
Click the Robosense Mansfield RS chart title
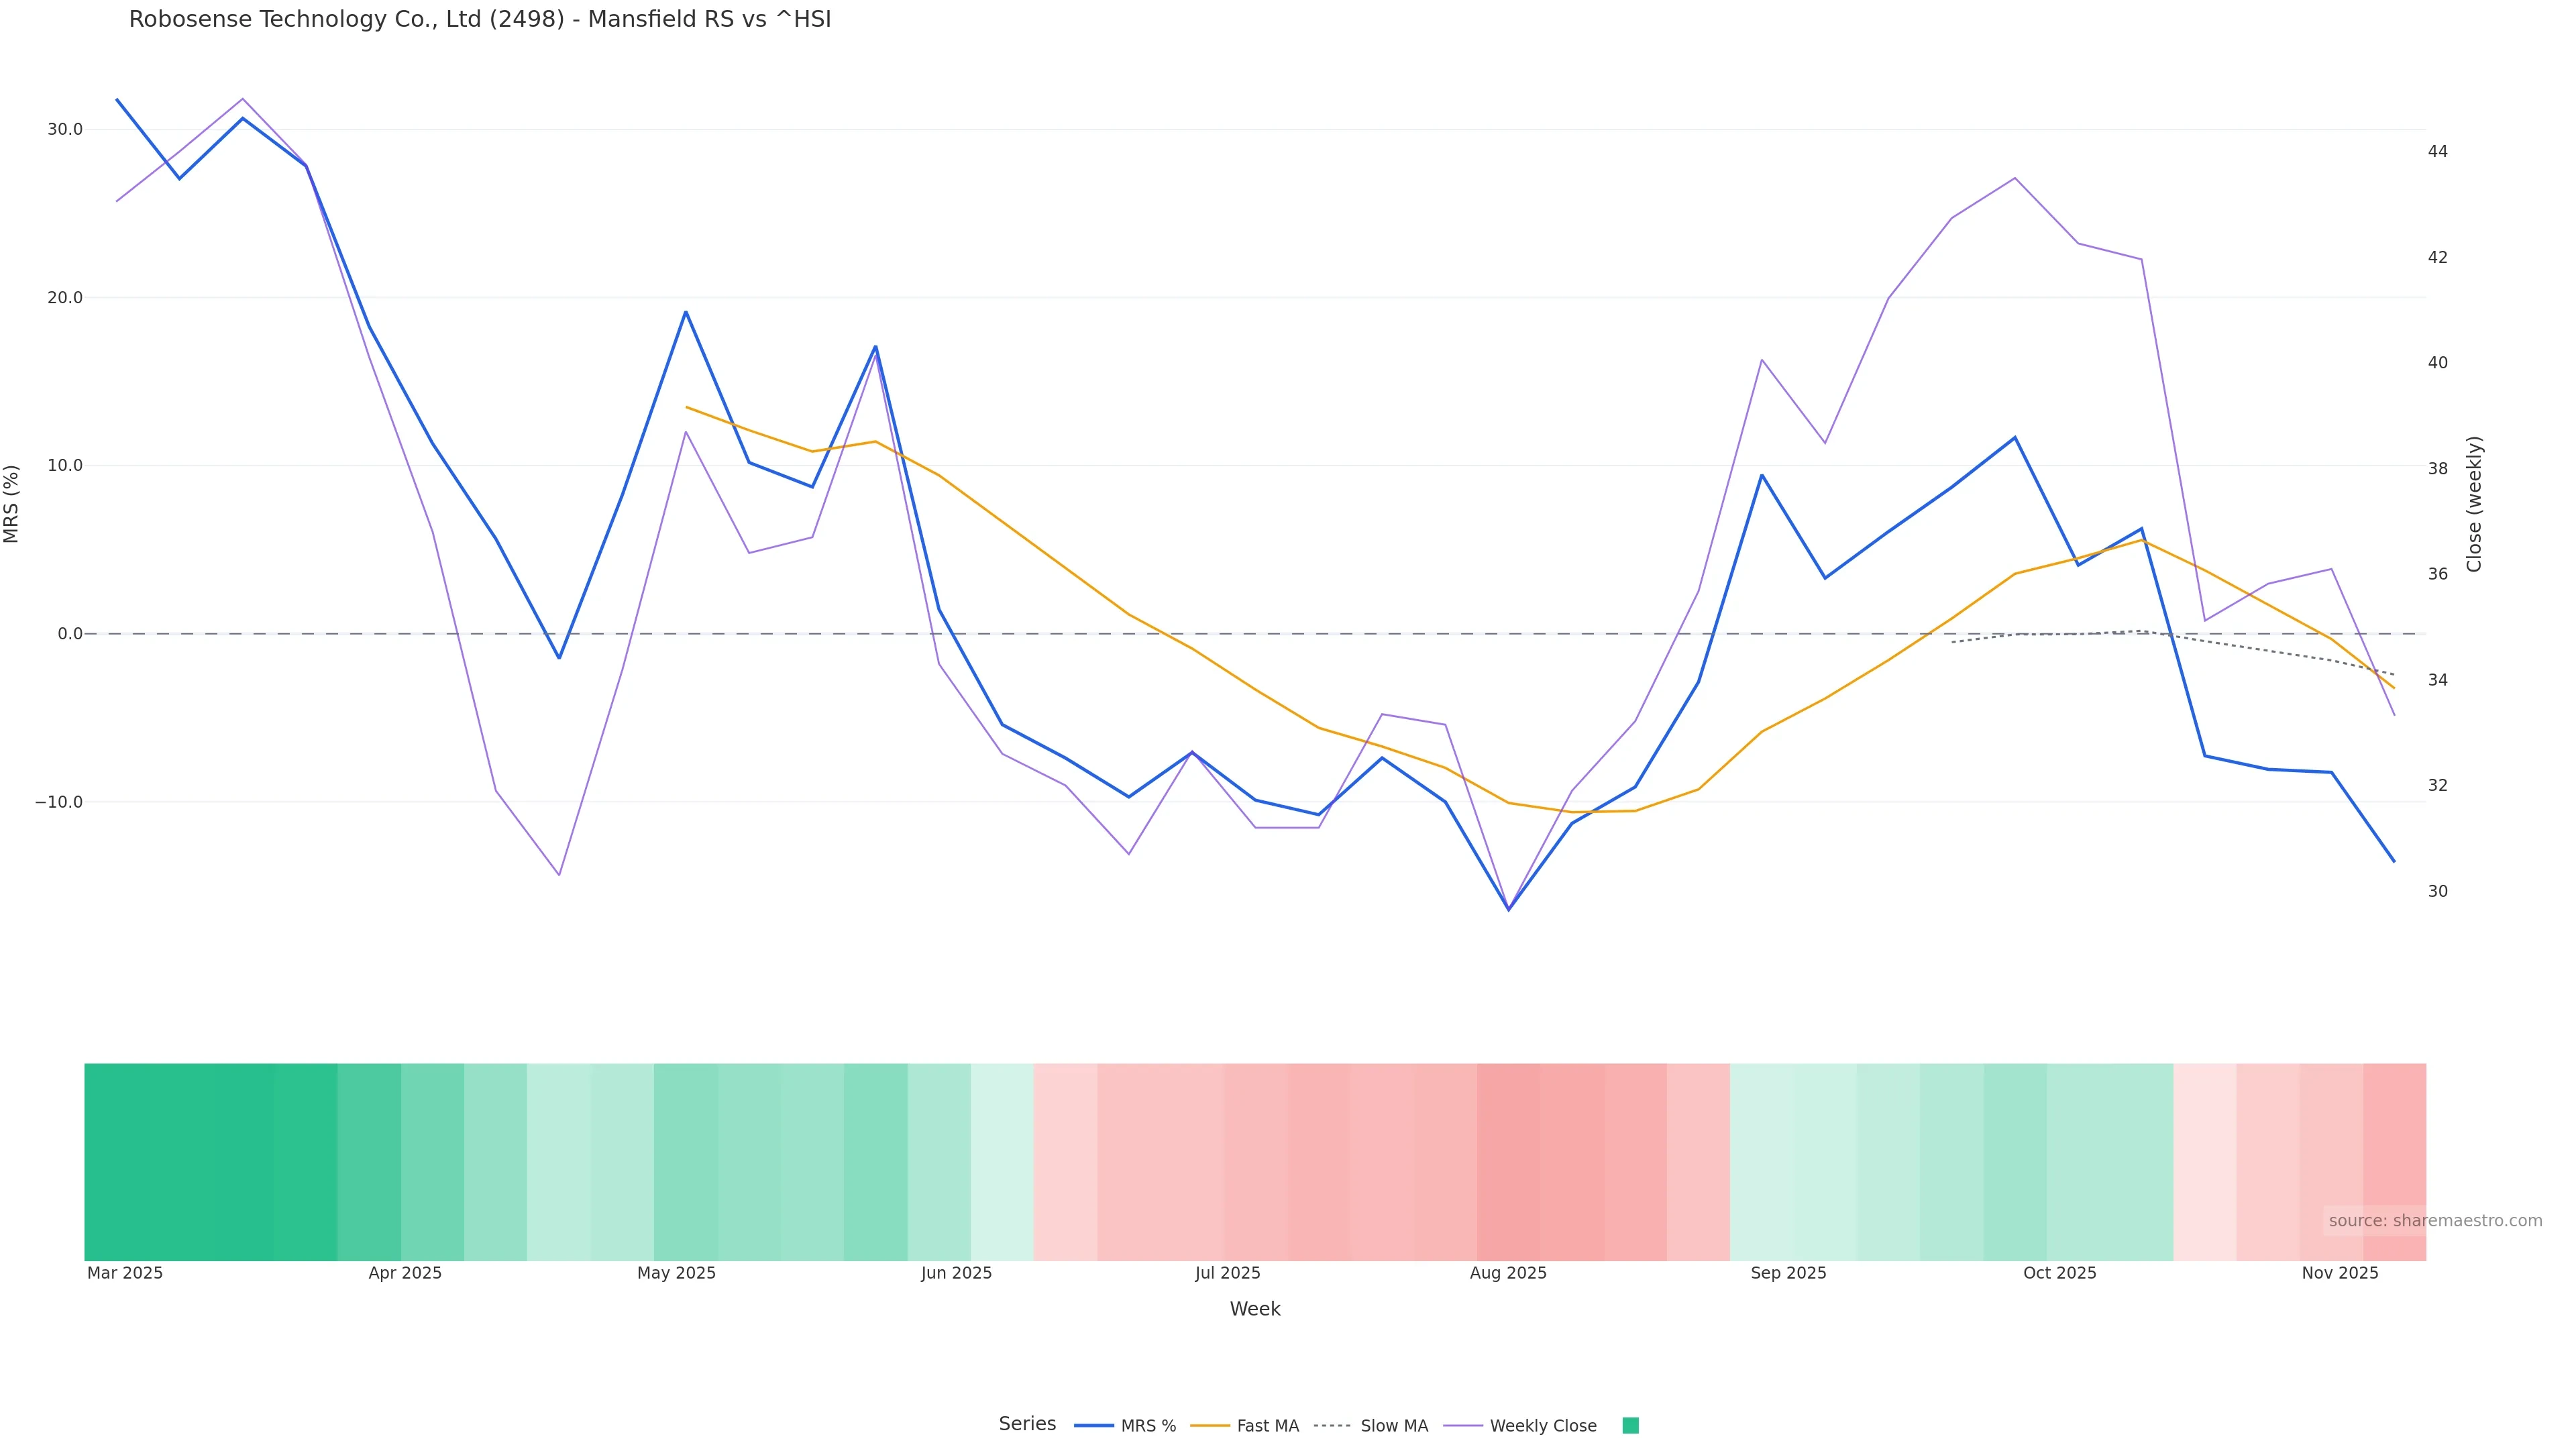tap(480, 20)
